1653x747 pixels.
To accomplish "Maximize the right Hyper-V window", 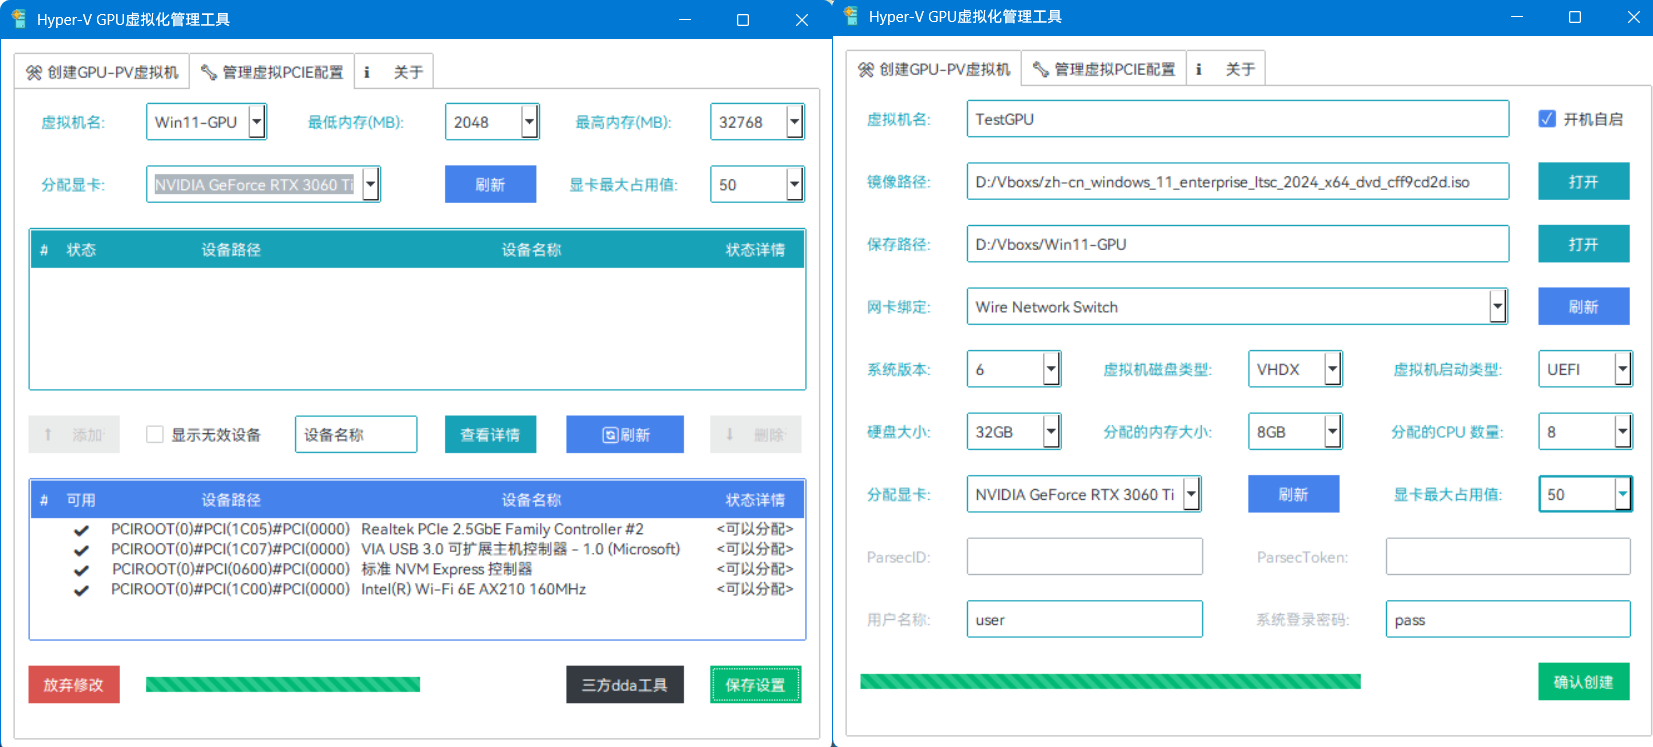I will [x=1575, y=17].
